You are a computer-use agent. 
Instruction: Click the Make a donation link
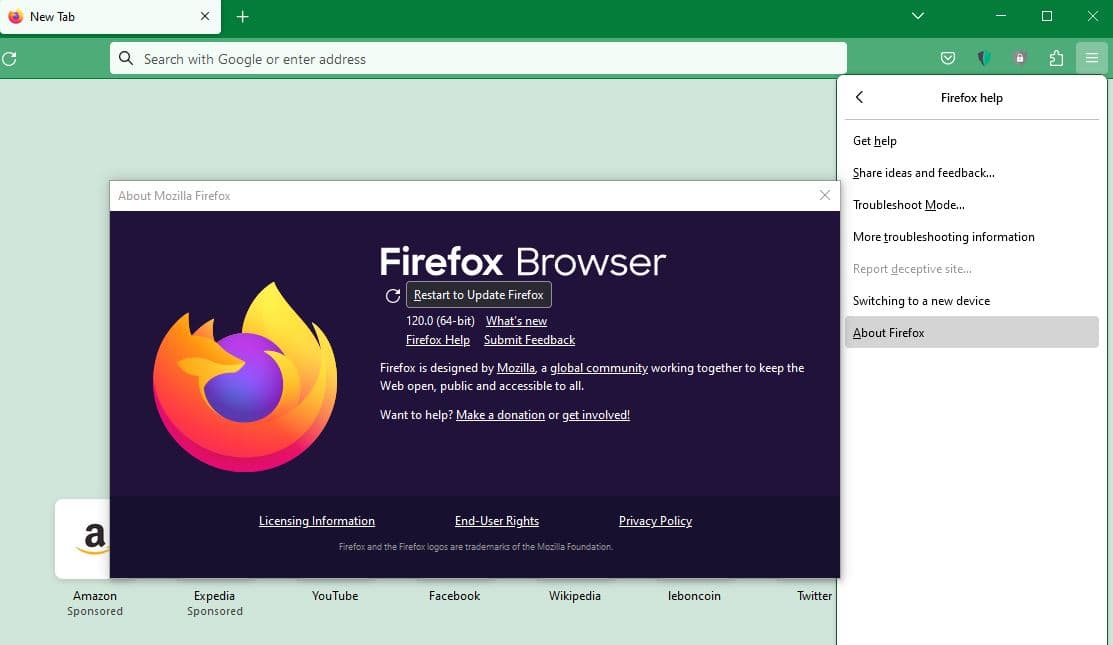500,414
